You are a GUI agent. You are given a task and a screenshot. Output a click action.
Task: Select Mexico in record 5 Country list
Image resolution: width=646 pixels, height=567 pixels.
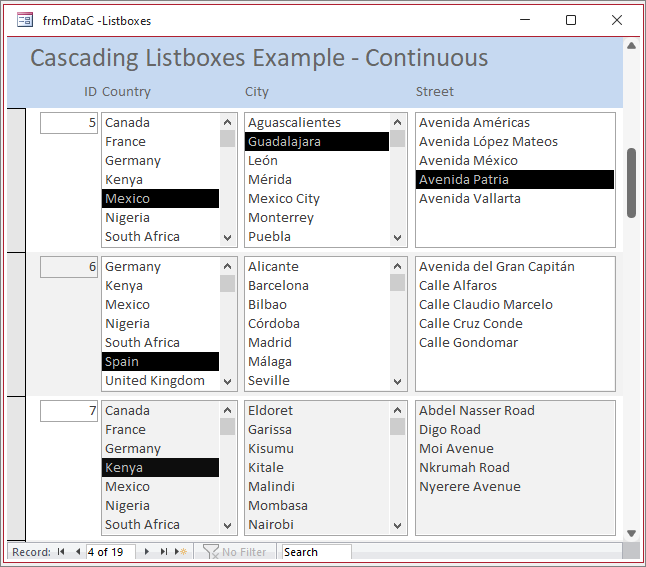click(x=160, y=199)
